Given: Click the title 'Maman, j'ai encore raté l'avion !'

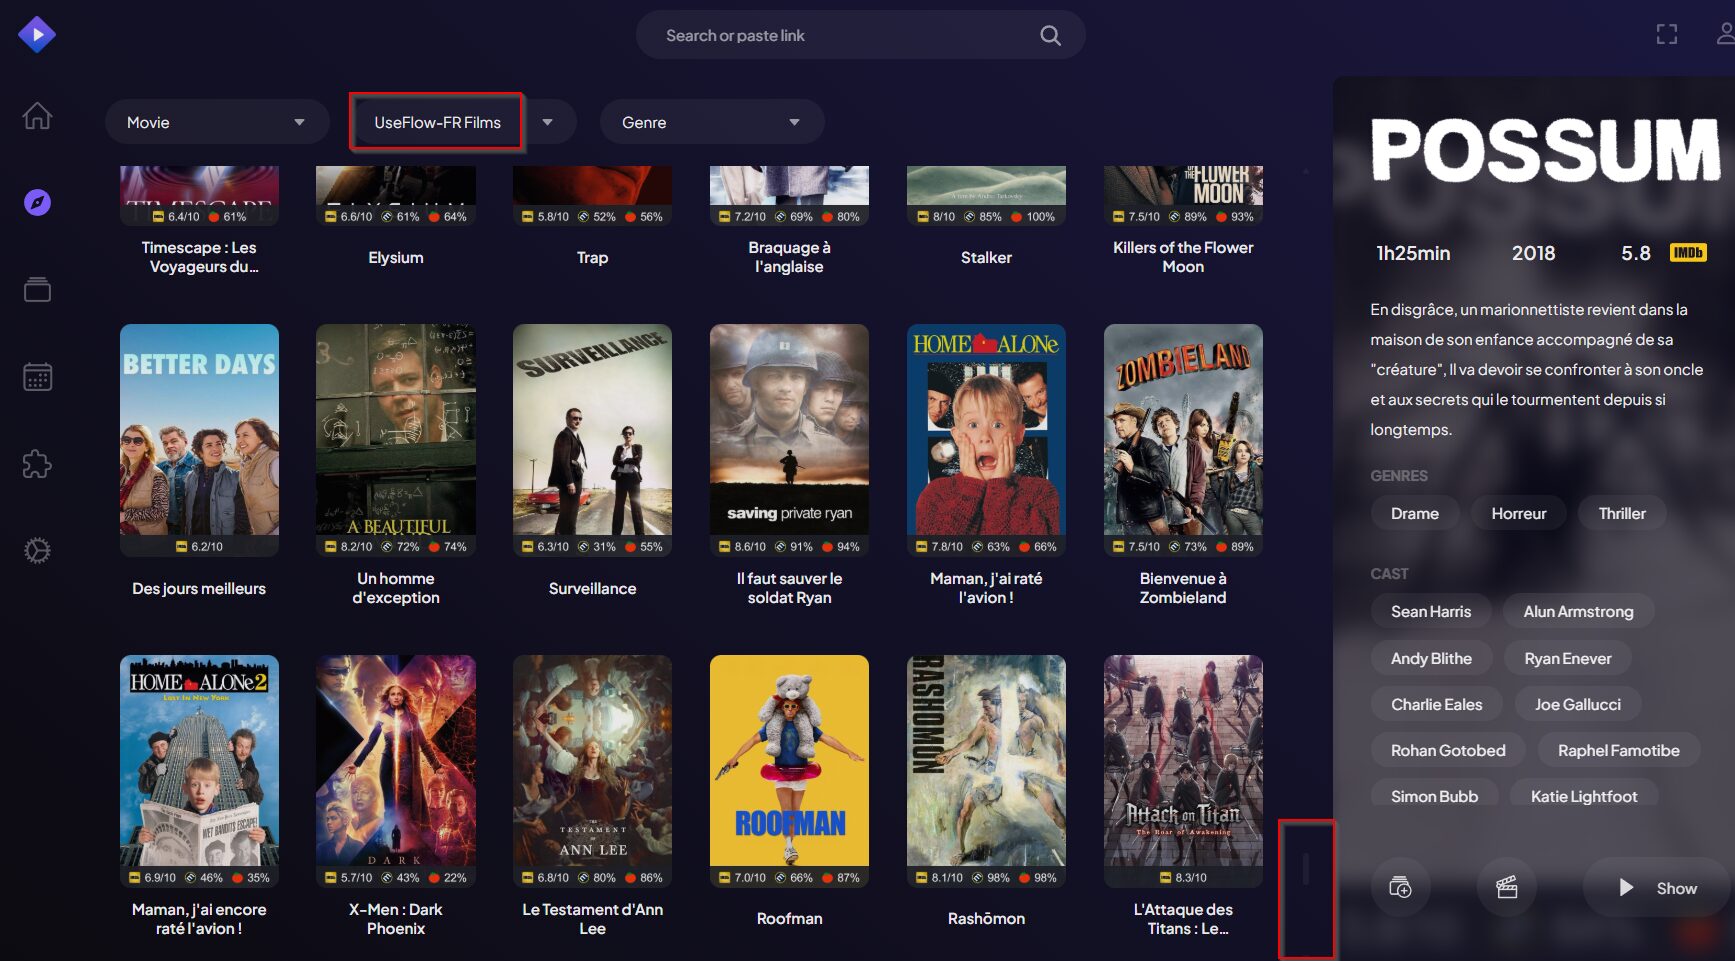Looking at the screenshot, I should click(x=199, y=919).
